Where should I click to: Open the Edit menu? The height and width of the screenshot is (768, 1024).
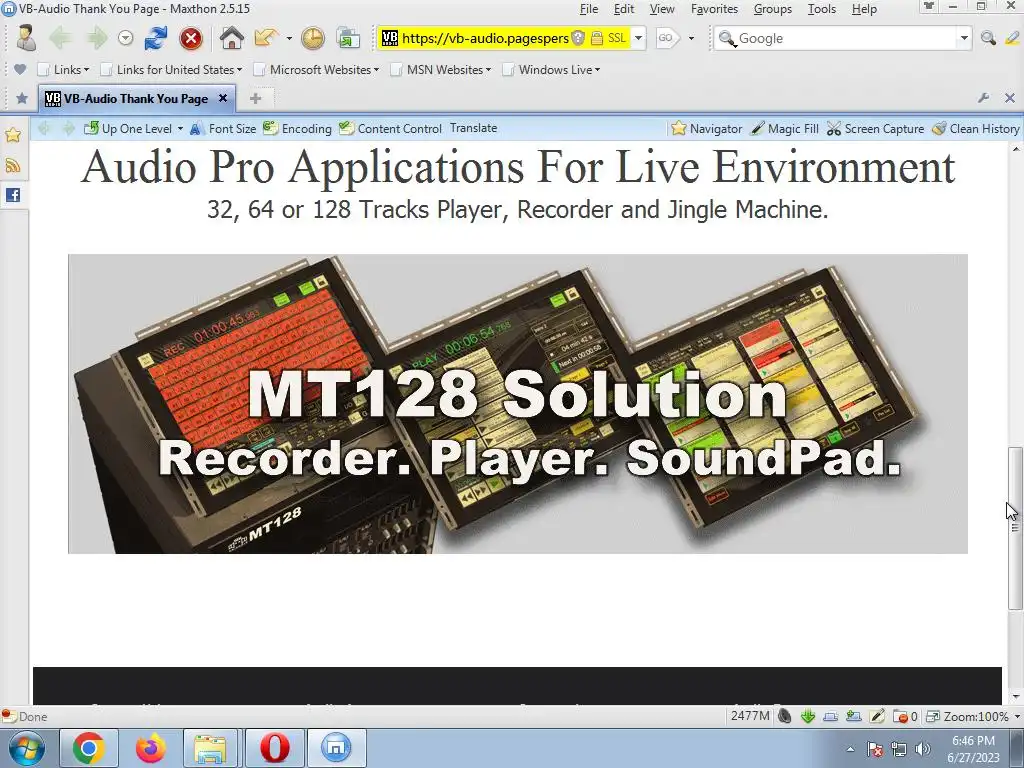(x=624, y=9)
